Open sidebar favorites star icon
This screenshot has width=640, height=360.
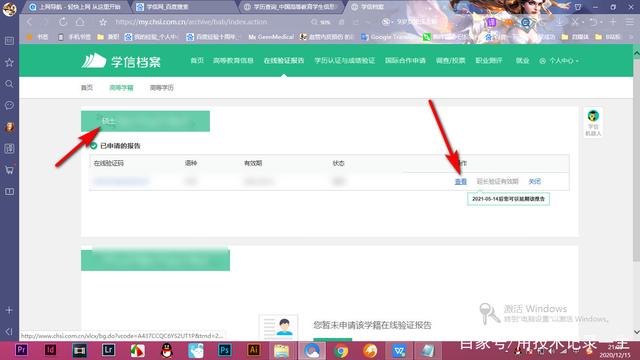pyautogui.click(x=9, y=62)
